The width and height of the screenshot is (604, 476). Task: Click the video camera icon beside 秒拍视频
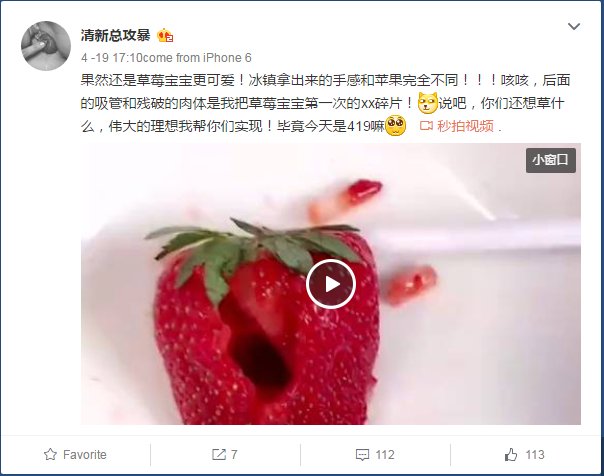coord(426,126)
